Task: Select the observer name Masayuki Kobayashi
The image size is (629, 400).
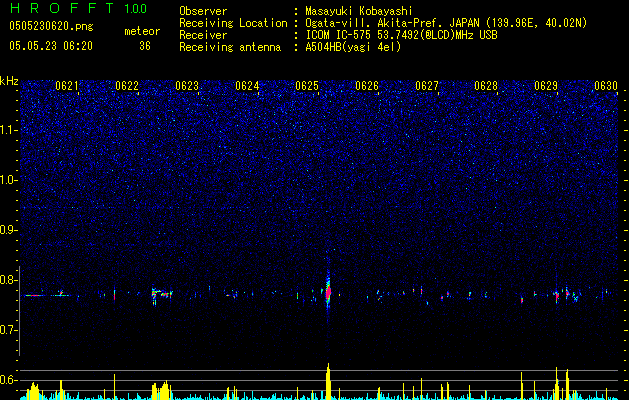Action: coord(359,11)
